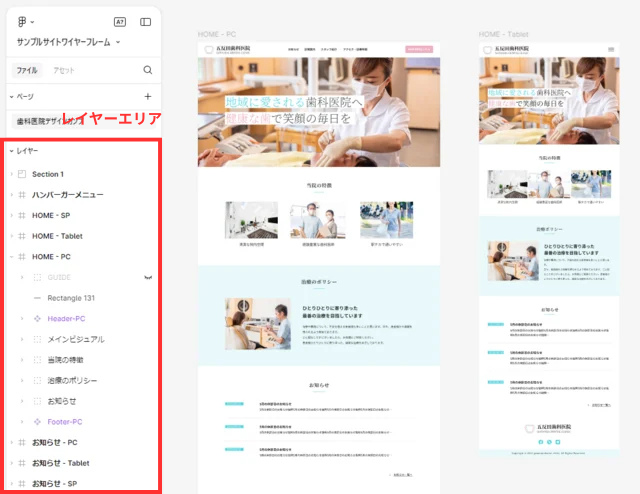Collapse the HOME - PC layer tree

11,256
